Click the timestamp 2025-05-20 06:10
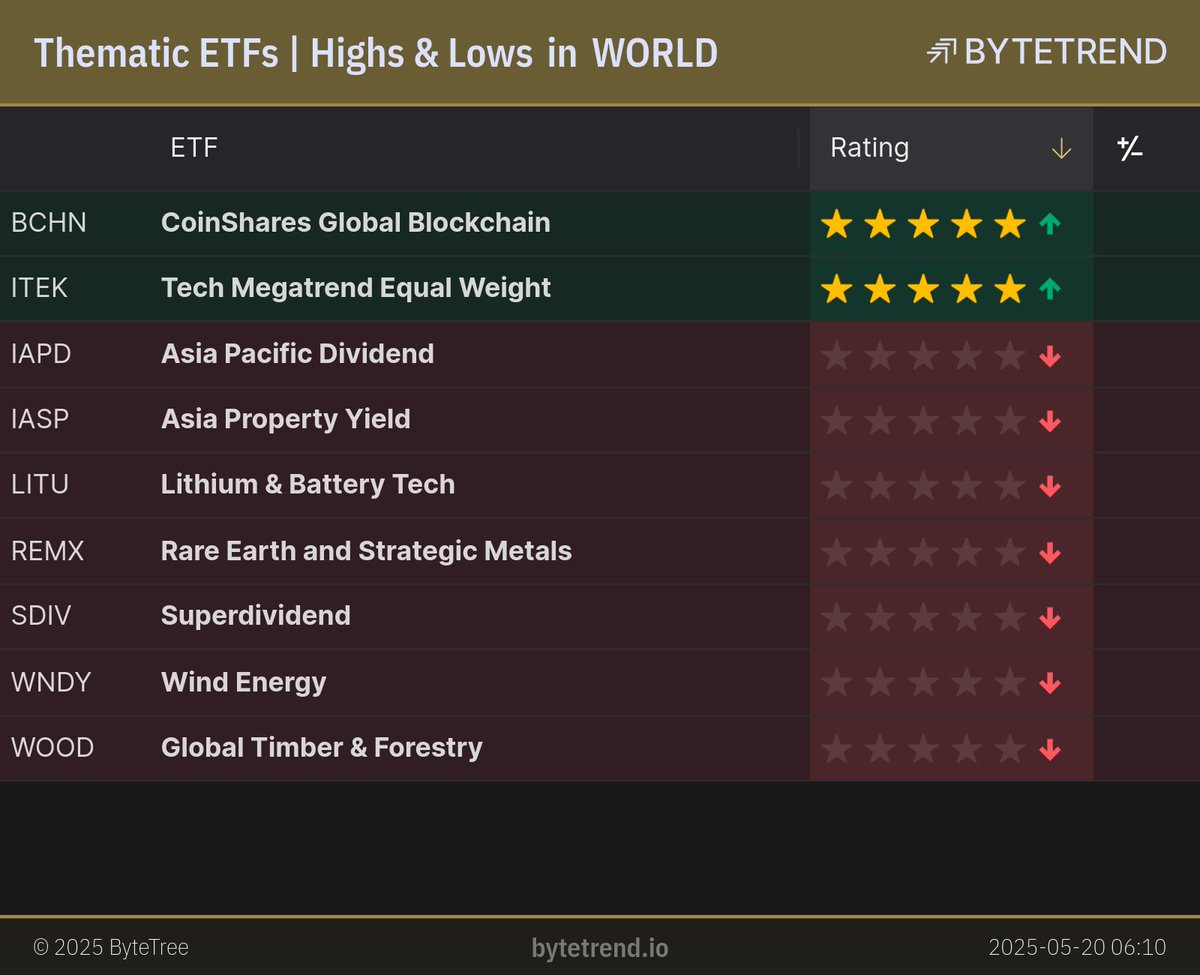This screenshot has width=1200, height=975. pyautogui.click(x=1078, y=947)
